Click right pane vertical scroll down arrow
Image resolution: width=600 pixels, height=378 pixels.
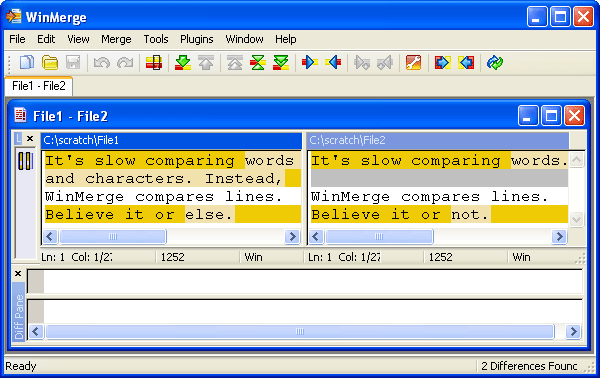(x=577, y=219)
